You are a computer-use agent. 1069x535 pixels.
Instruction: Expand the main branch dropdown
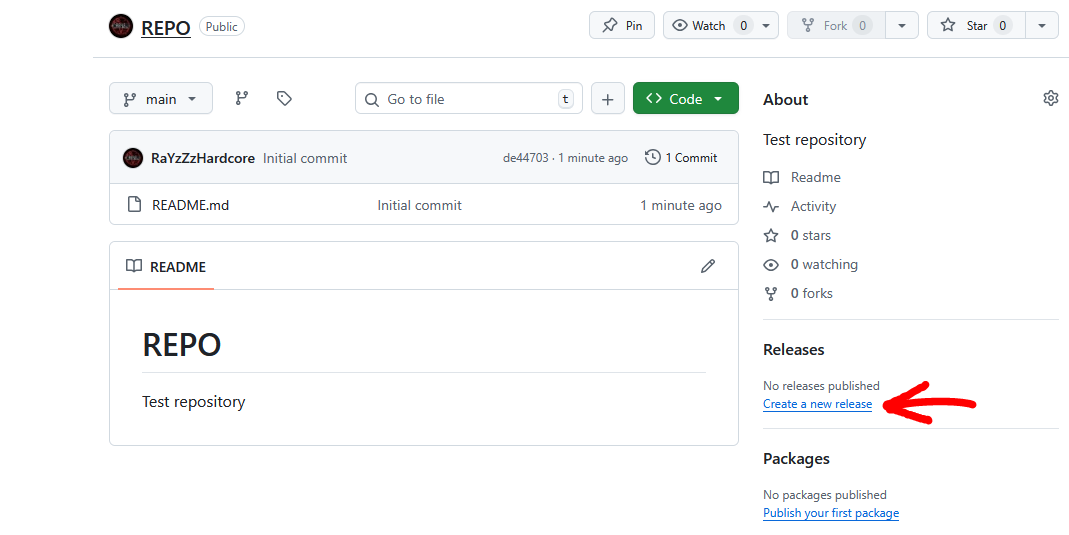point(161,99)
